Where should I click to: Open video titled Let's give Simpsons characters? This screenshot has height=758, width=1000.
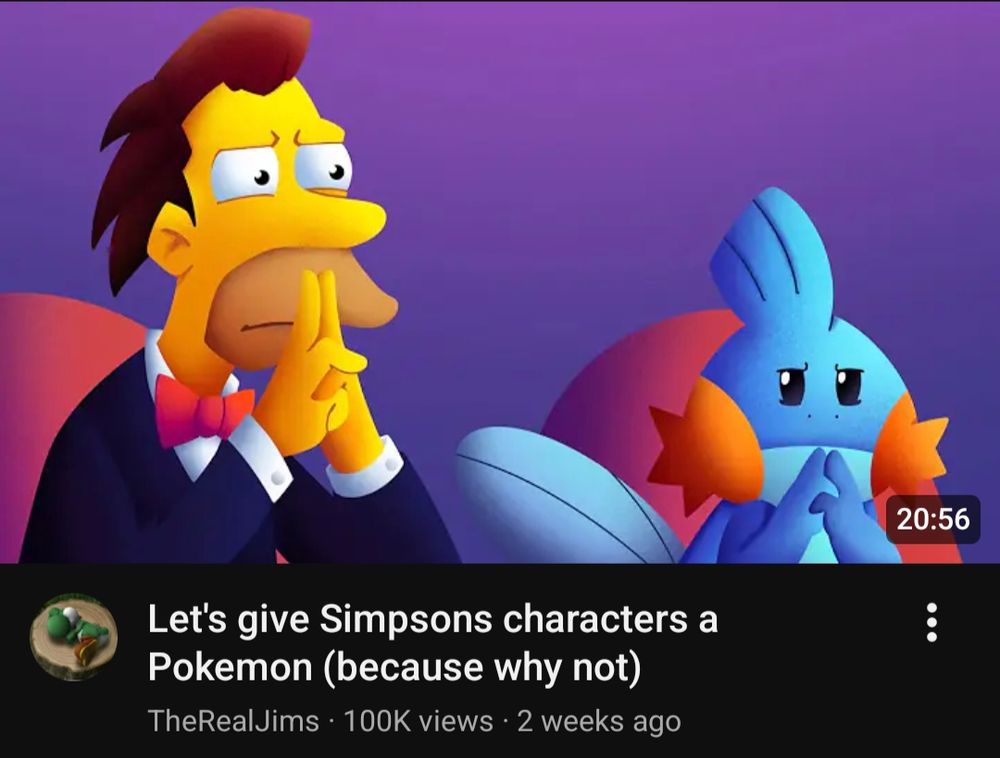click(433, 643)
